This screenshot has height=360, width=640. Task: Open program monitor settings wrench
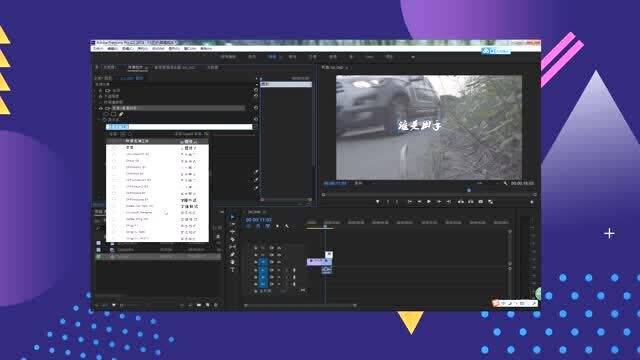tap(505, 183)
